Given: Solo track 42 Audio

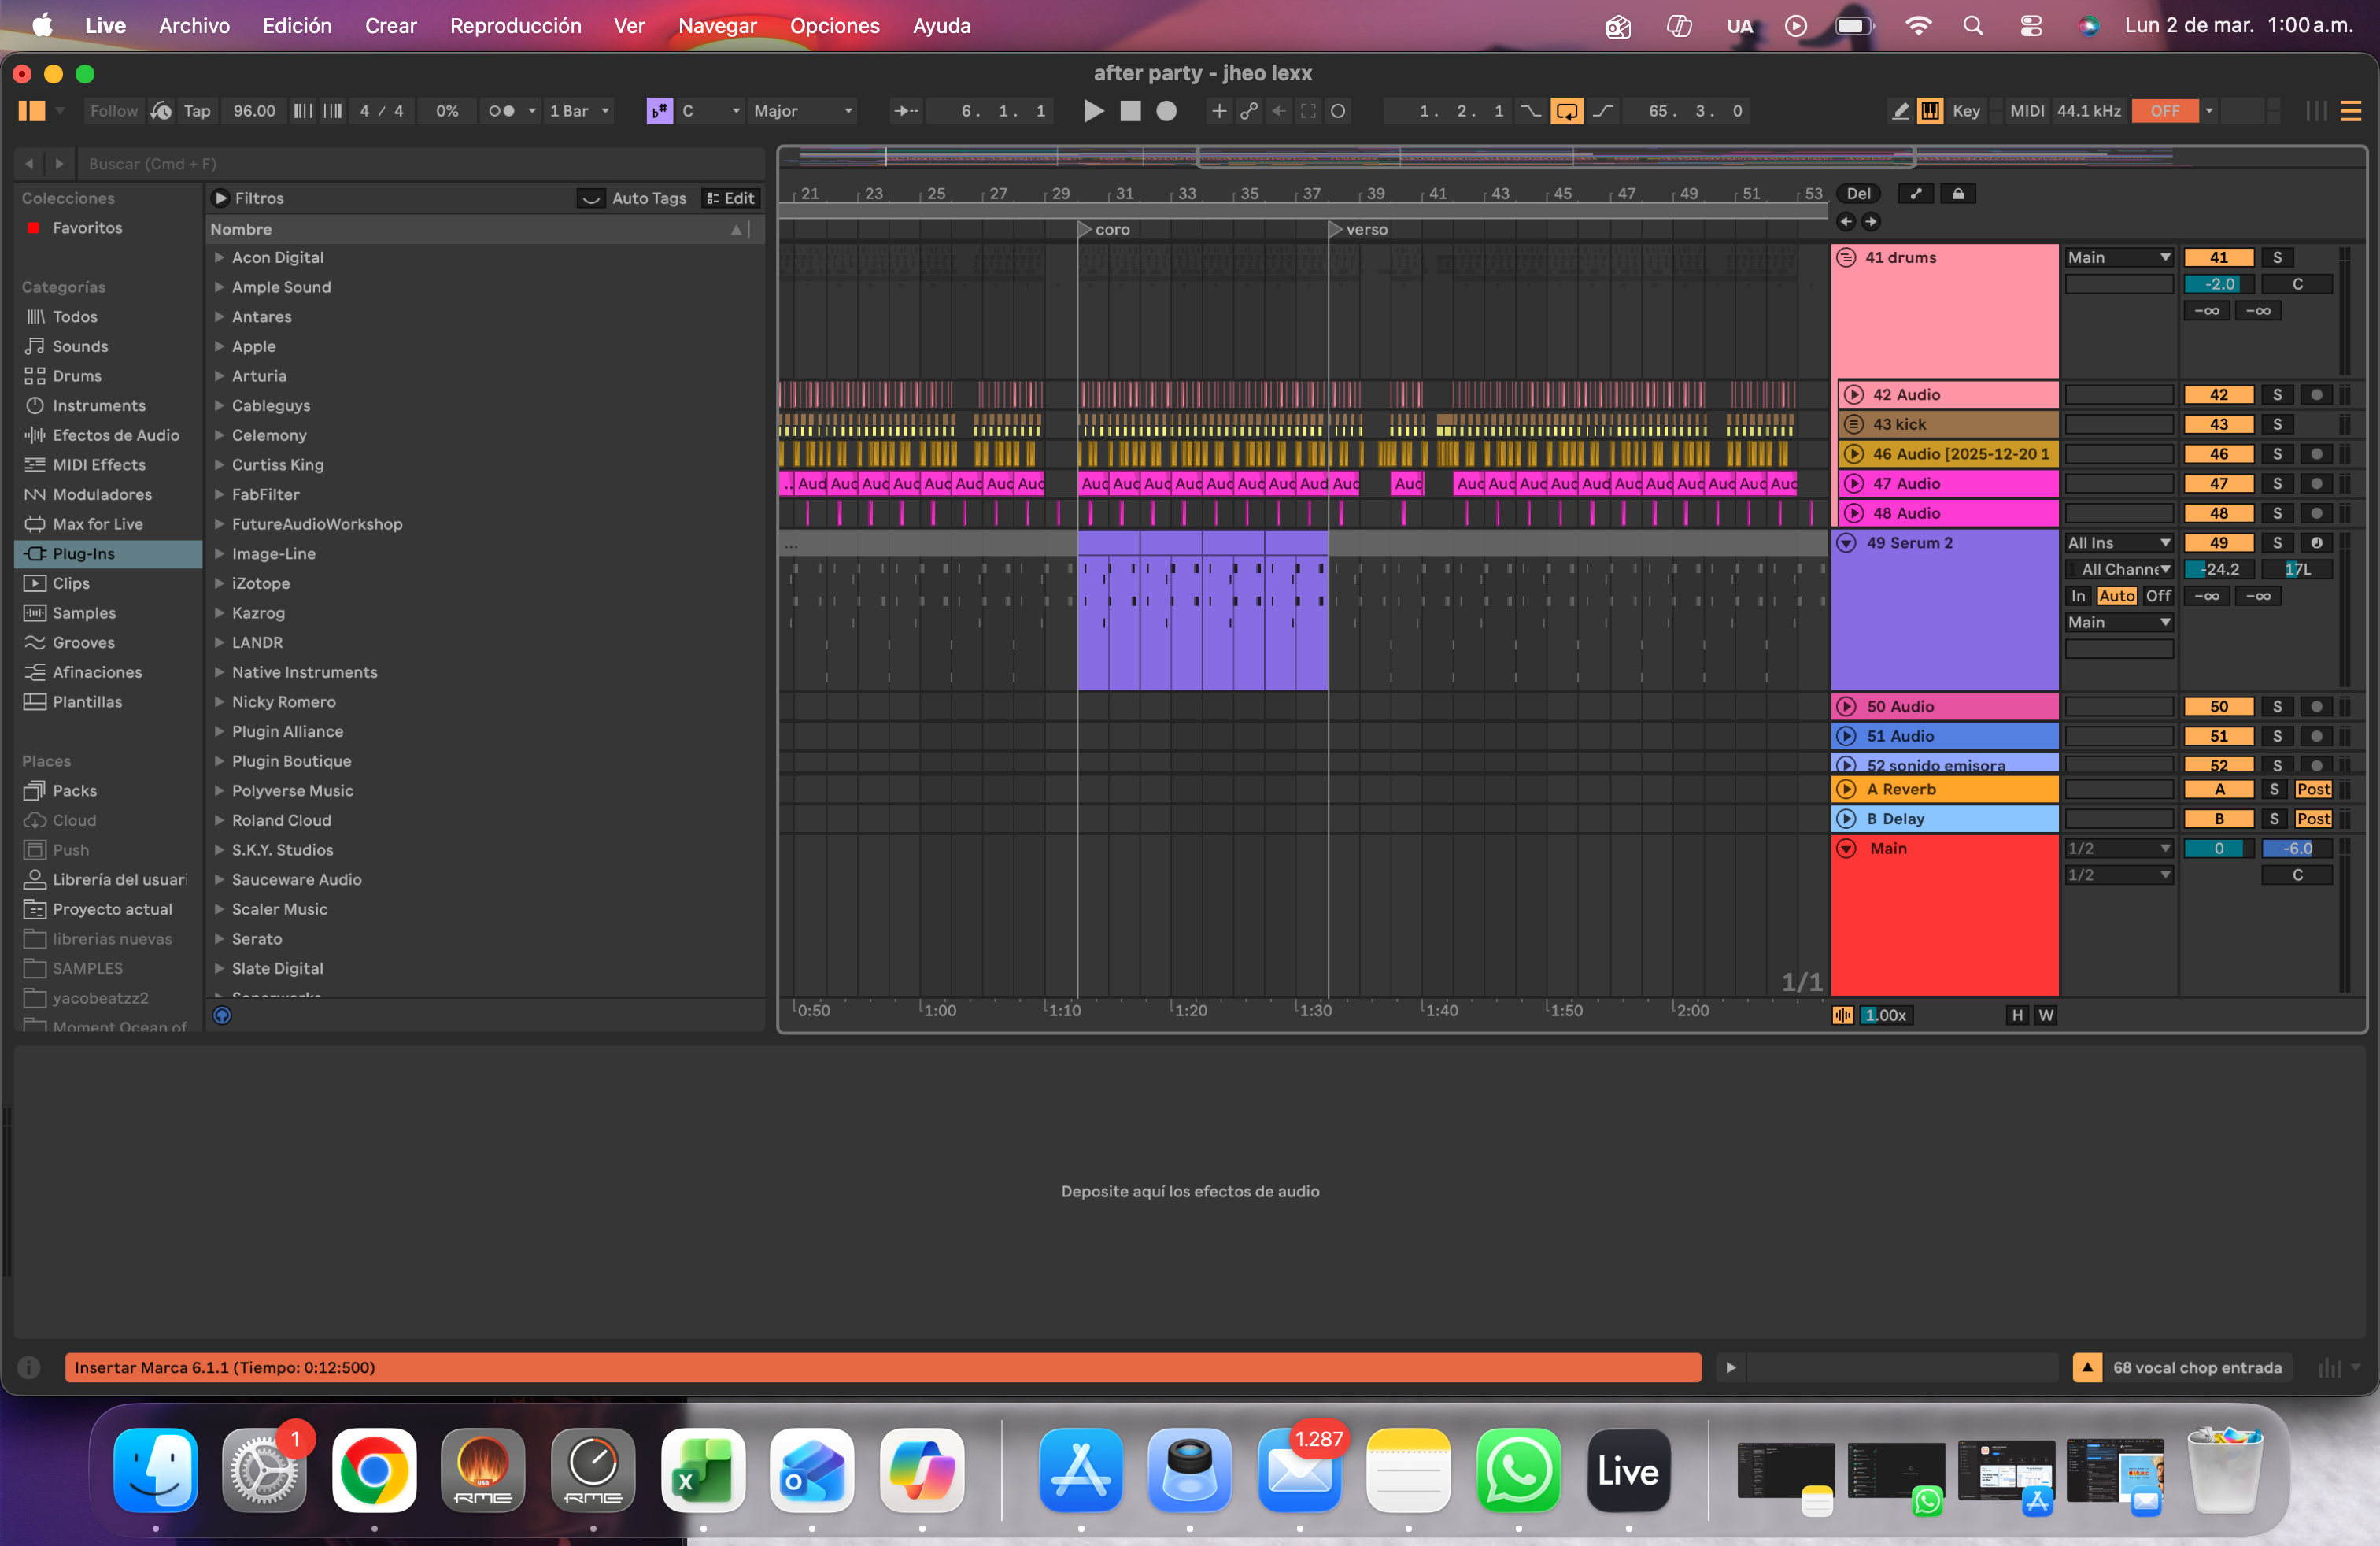Looking at the screenshot, I should pyautogui.click(x=2277, y=395).
